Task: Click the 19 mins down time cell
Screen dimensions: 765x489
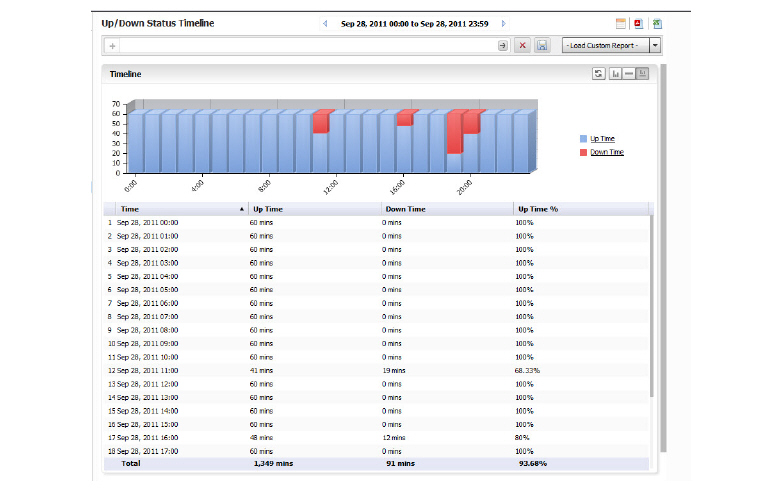Action: click(x=394, y=371)
